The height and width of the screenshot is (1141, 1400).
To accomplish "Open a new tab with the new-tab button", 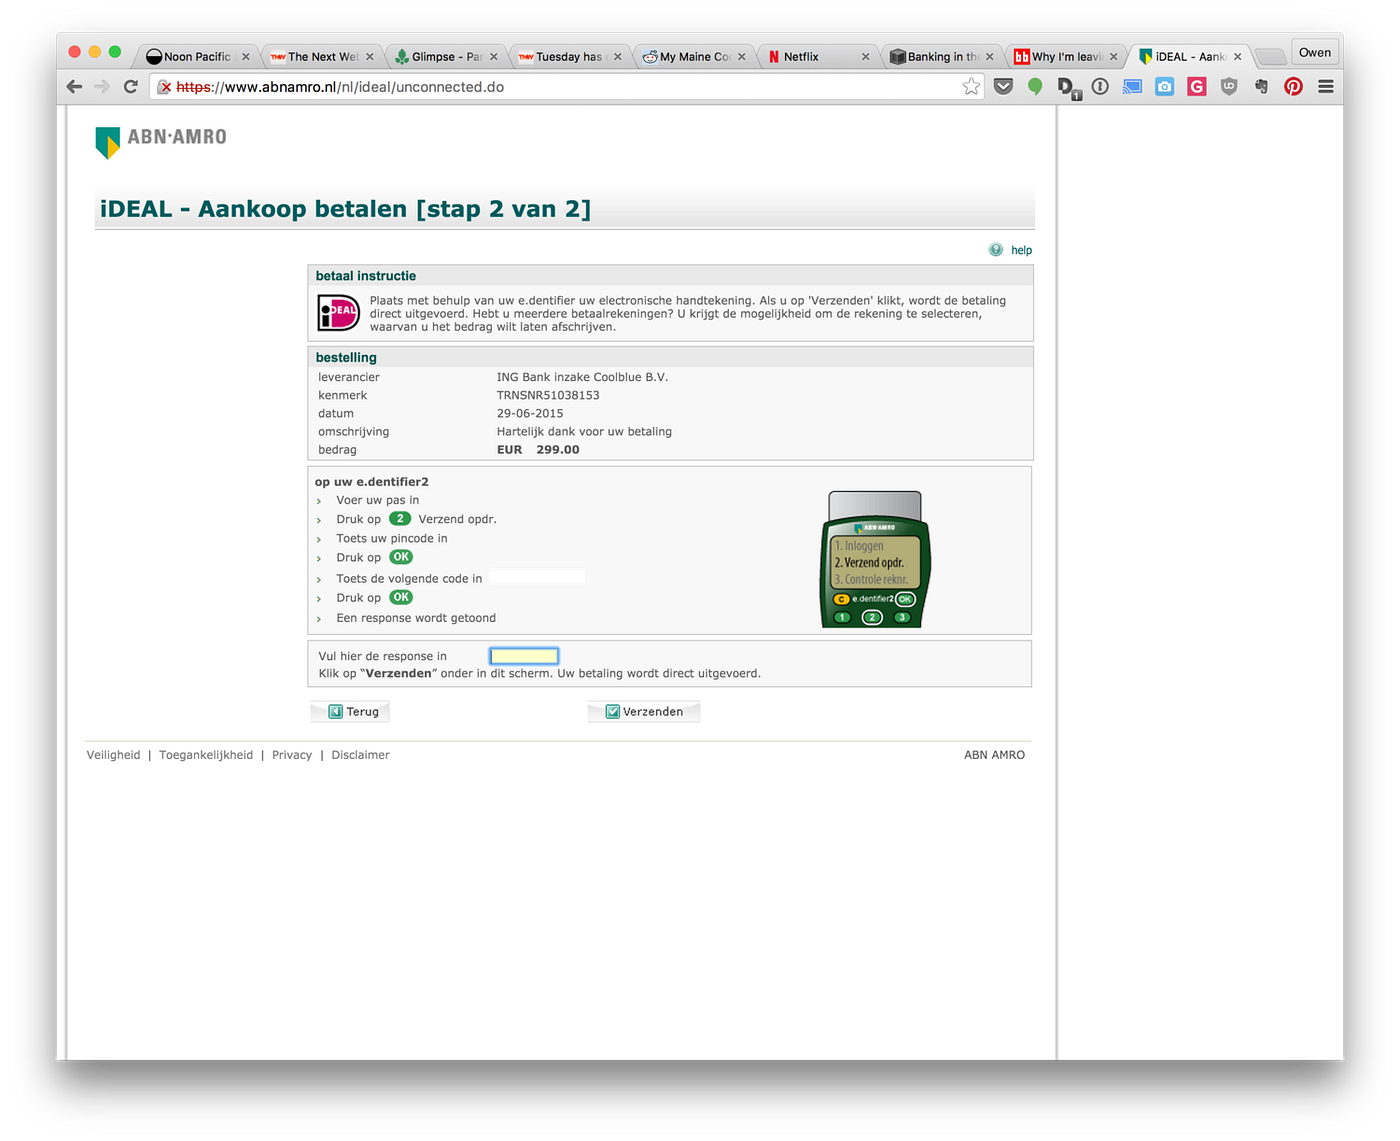I will click(x=1270, y=57).
